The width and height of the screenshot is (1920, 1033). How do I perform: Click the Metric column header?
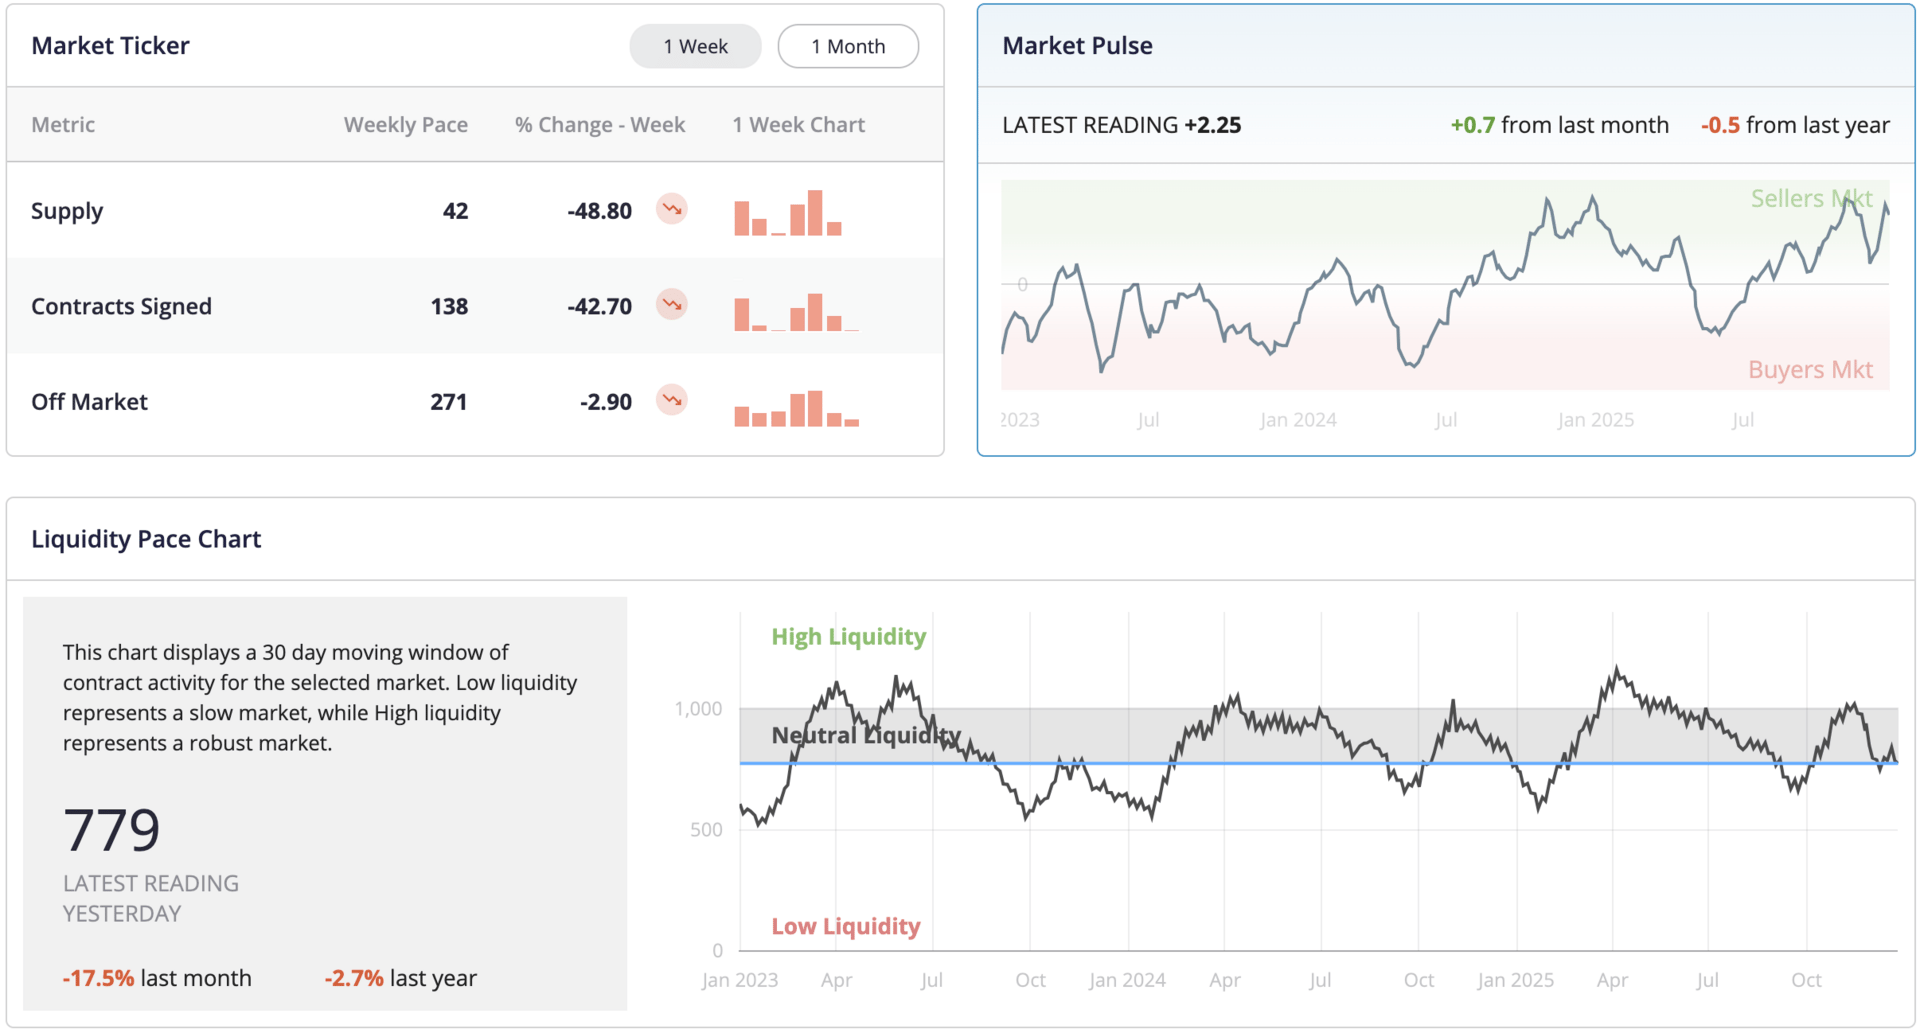tap(63, 125)
